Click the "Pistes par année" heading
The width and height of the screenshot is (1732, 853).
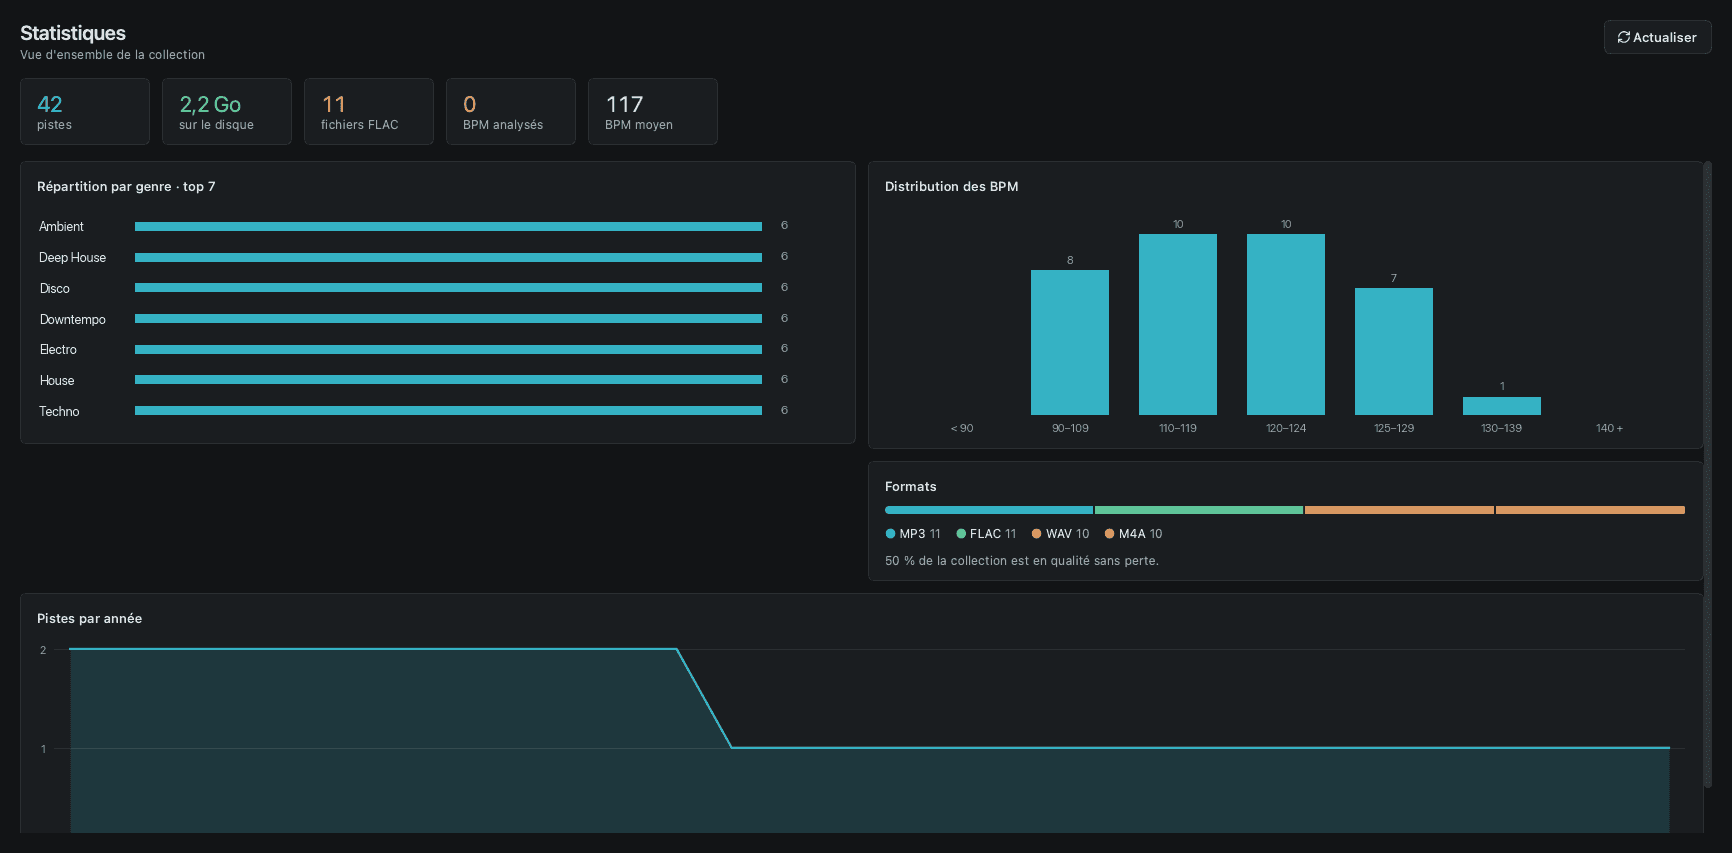[x=90, y=619]
